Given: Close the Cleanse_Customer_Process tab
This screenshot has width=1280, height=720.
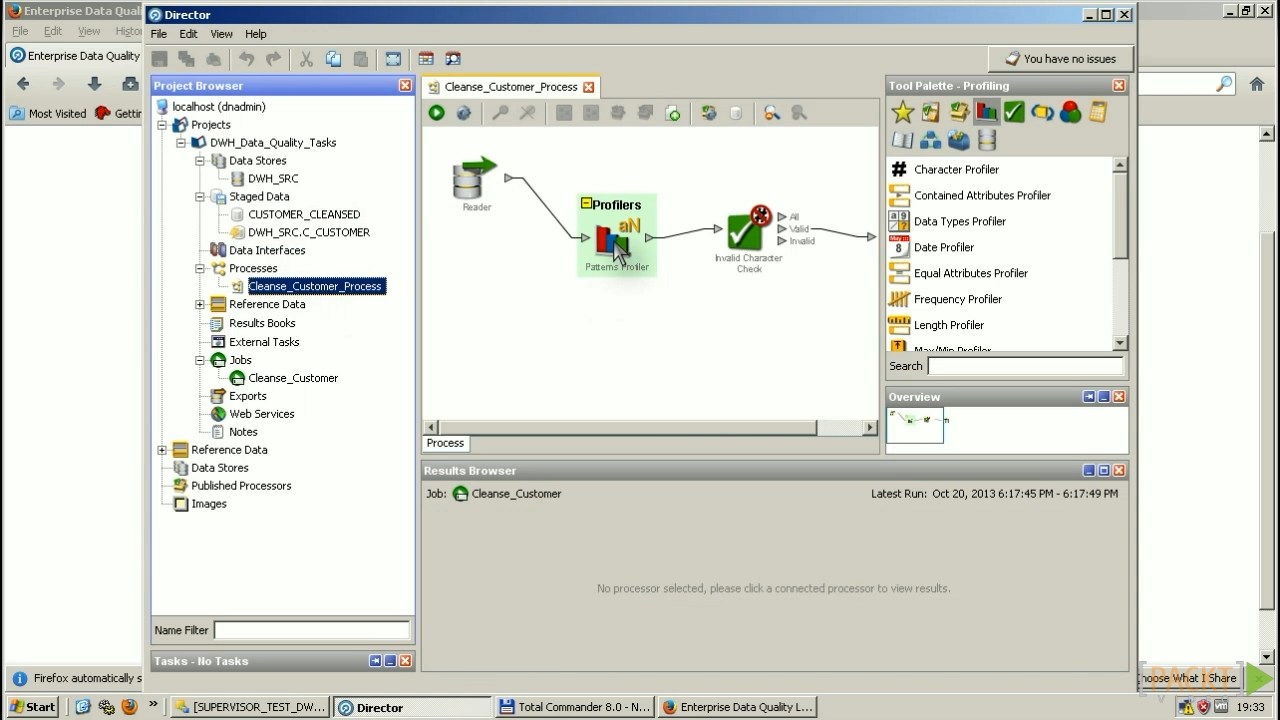Looking at the screenshot, I should [589, 87].
